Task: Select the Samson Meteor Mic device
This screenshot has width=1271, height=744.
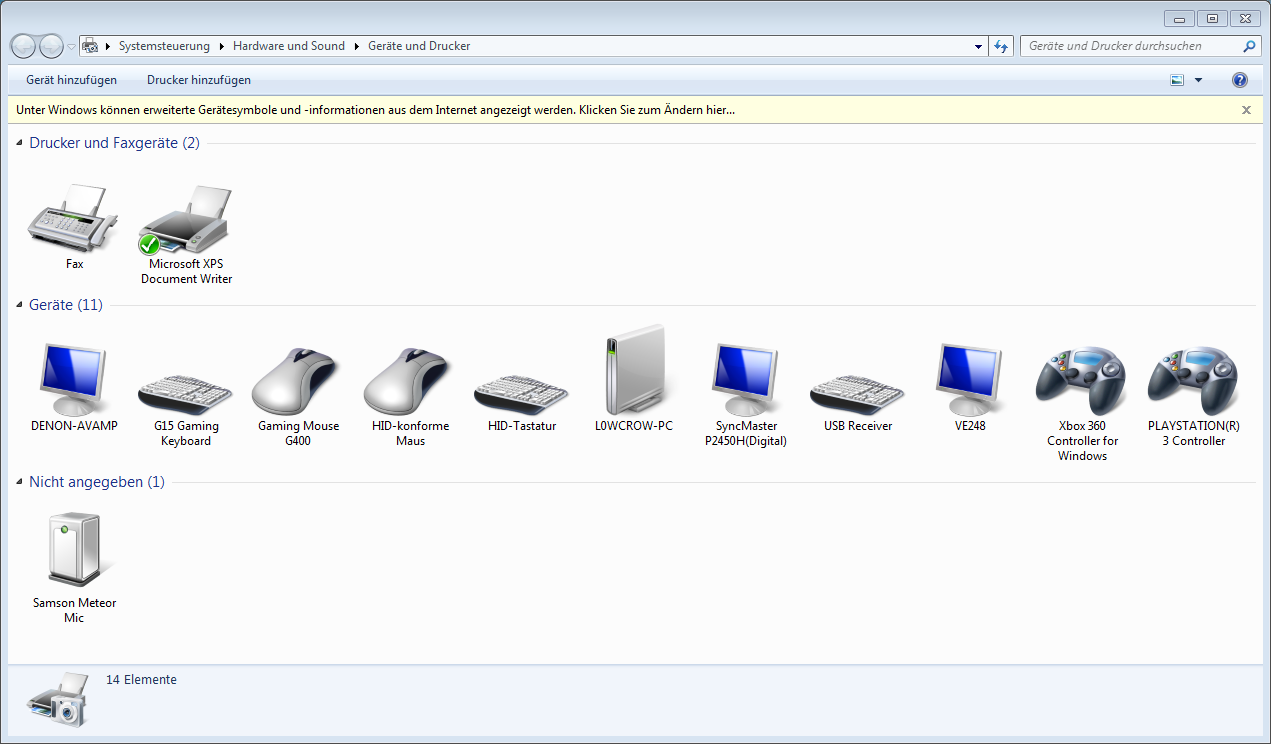Action: click(x=74, y=549)
